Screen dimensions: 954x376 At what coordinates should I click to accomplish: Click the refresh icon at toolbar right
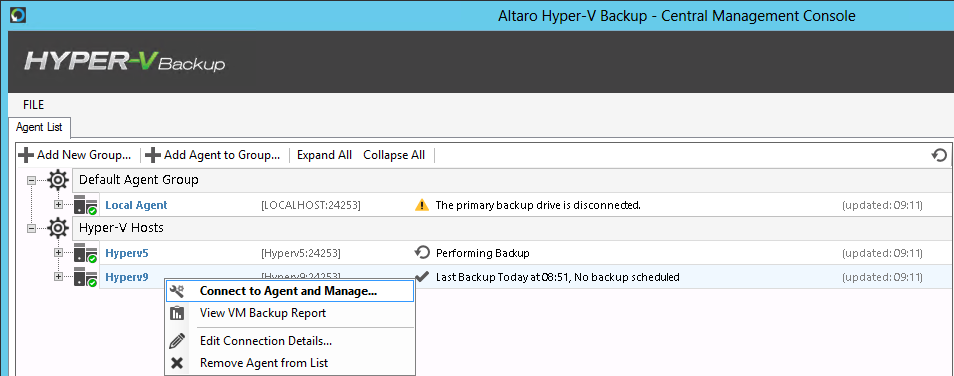(x=939, y=155)
